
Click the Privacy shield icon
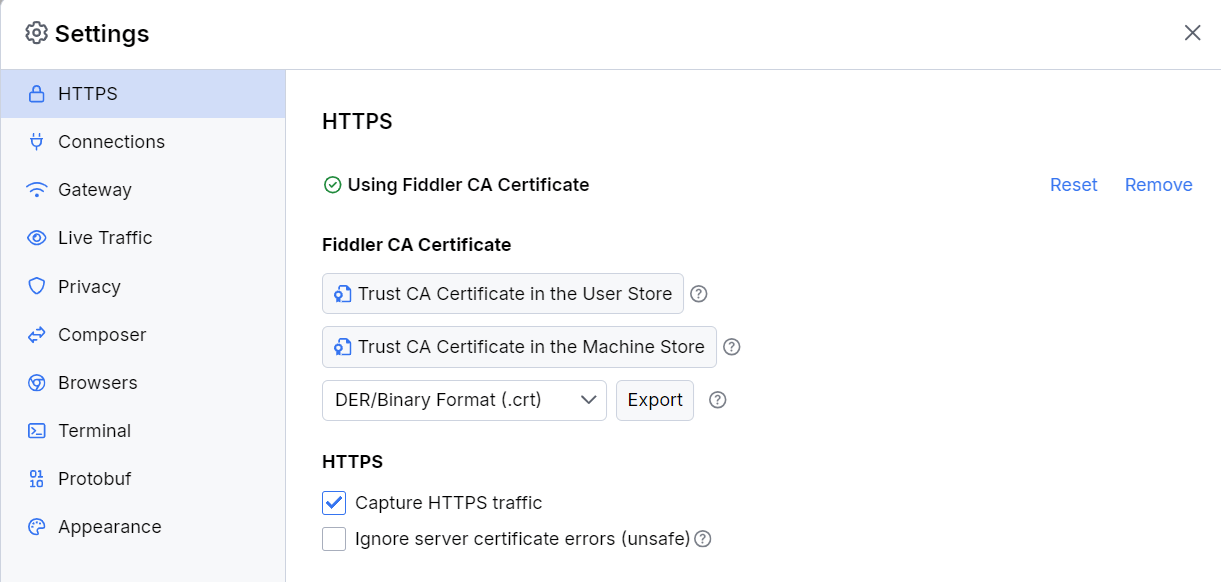pos(37,286)
